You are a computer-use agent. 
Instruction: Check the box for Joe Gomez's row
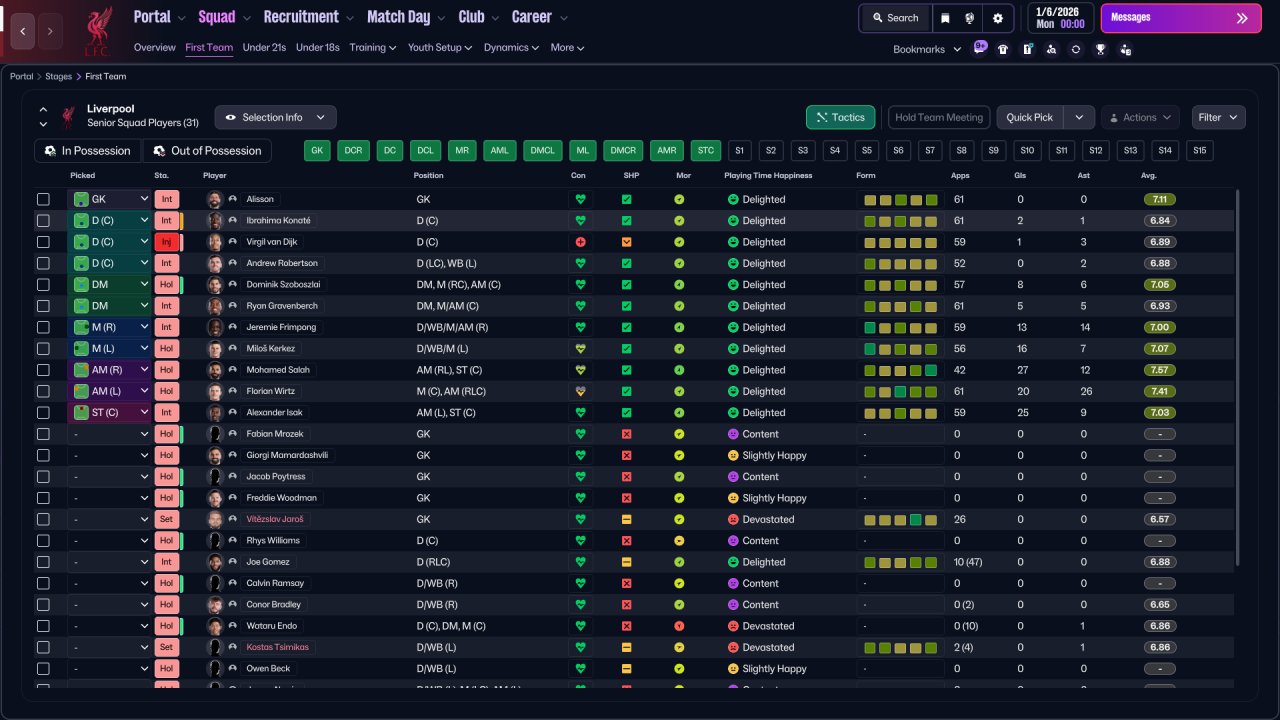coord(43,562)
